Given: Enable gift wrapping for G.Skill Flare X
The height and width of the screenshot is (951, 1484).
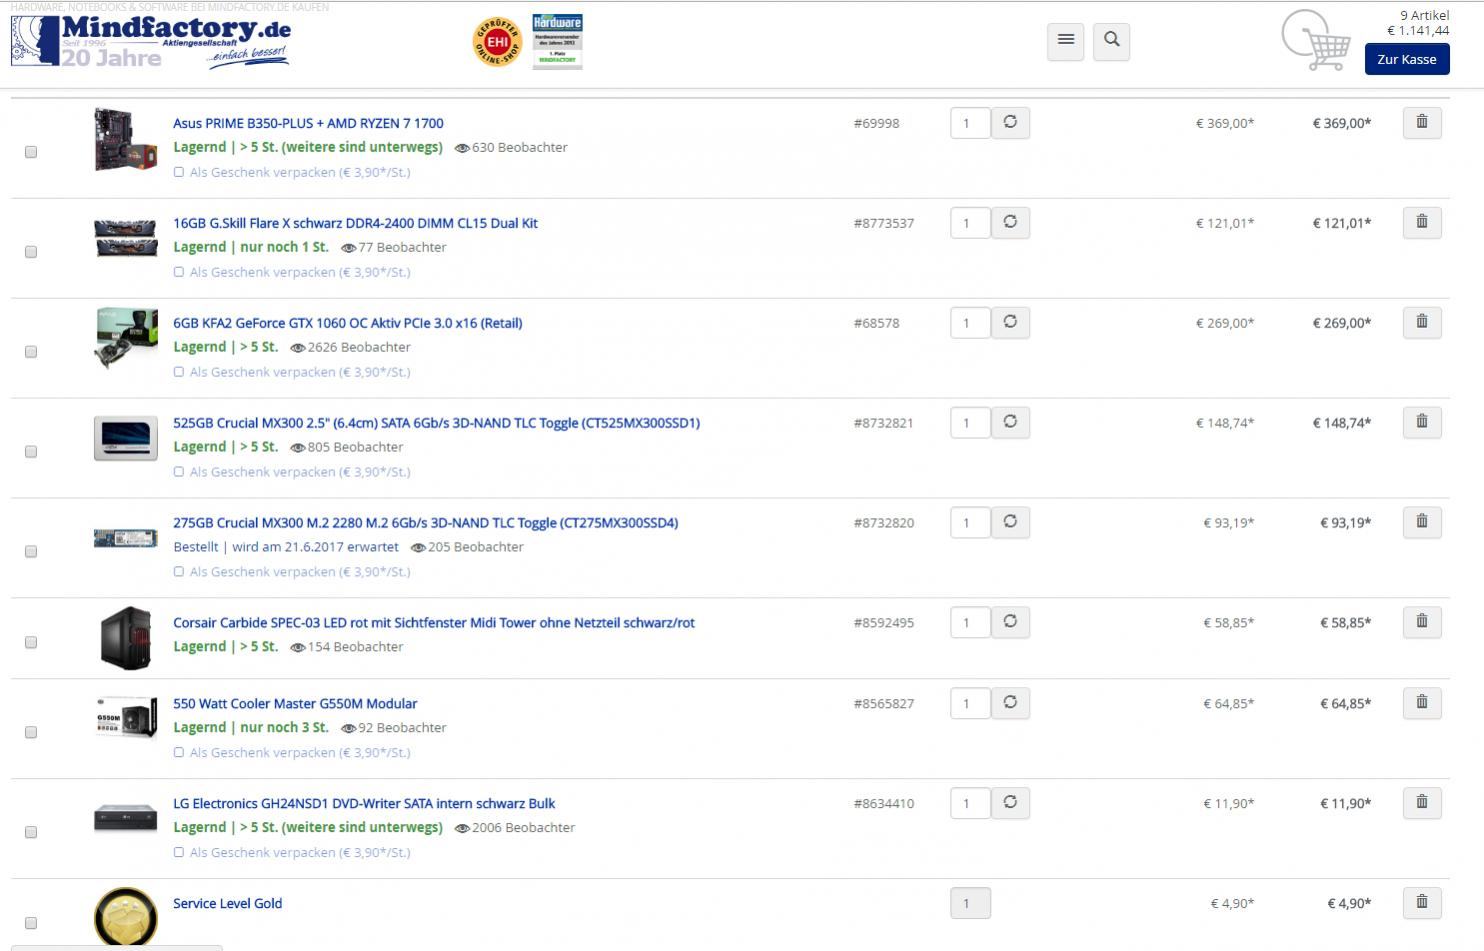Looking at the screenshot, I should pyautogui.click(x=179, y=272).
